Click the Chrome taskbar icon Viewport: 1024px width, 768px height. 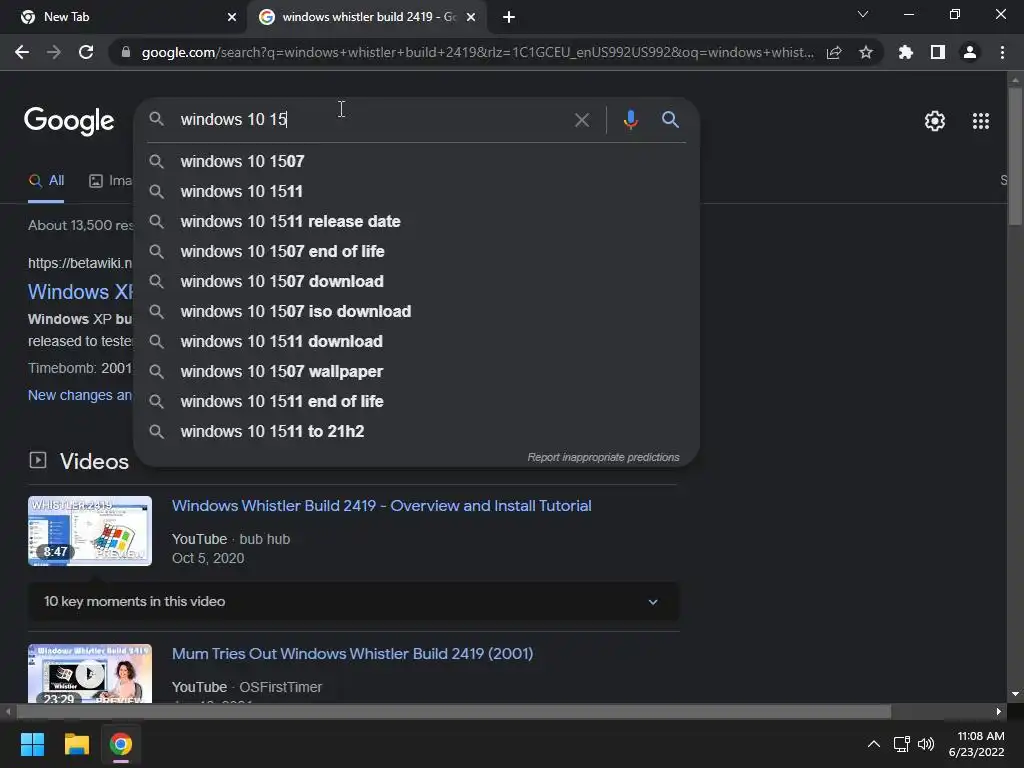[x=120, y=744]
